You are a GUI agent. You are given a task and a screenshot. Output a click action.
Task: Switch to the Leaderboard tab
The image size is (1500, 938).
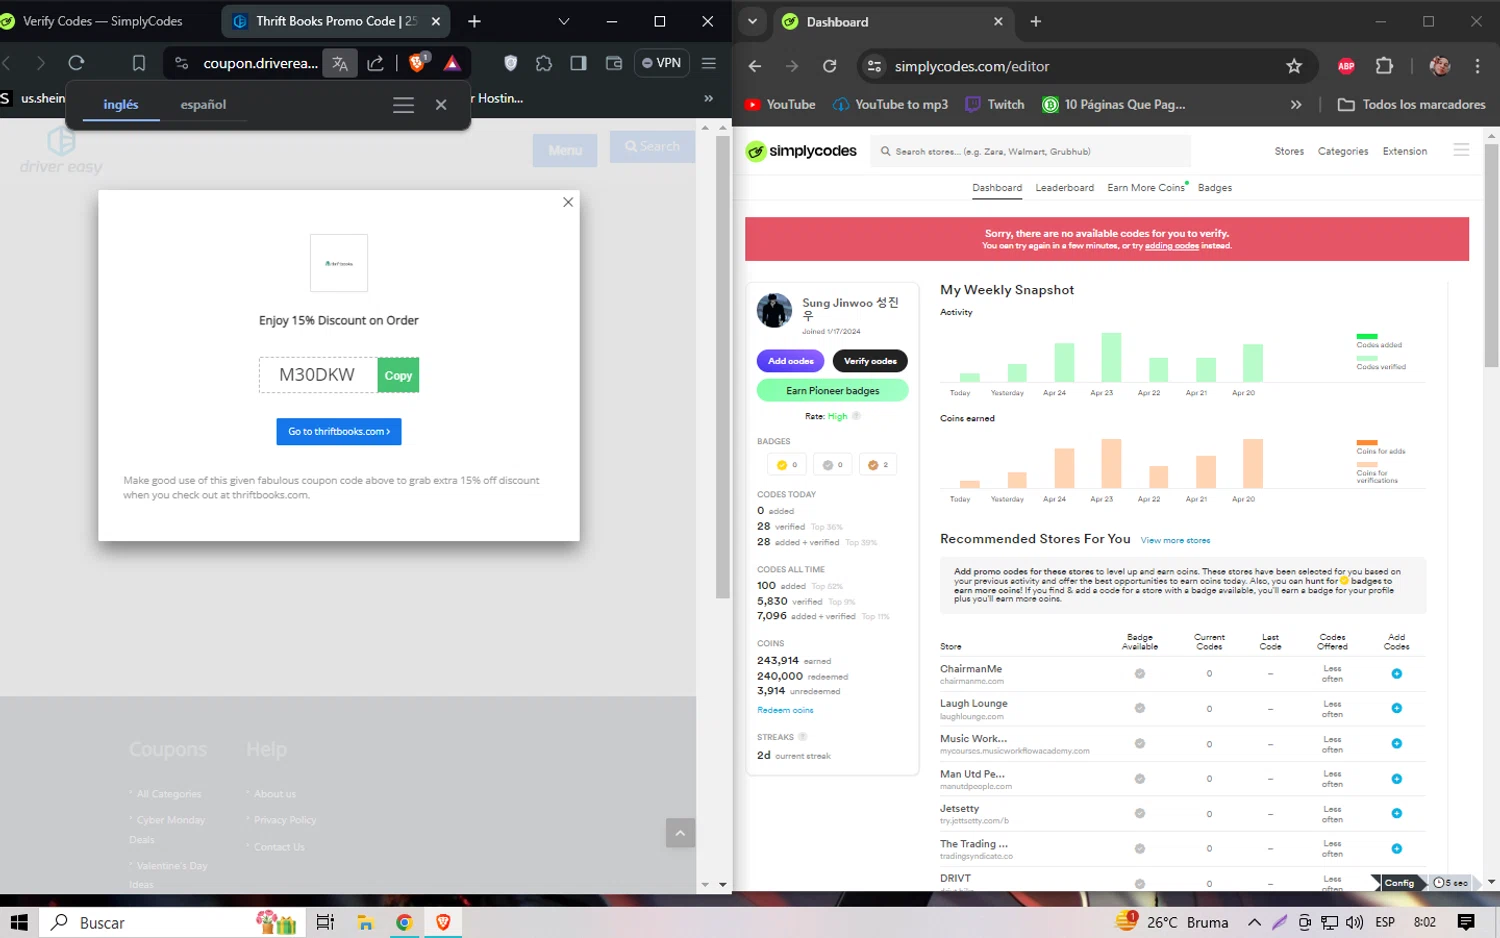pos(1064,188)
